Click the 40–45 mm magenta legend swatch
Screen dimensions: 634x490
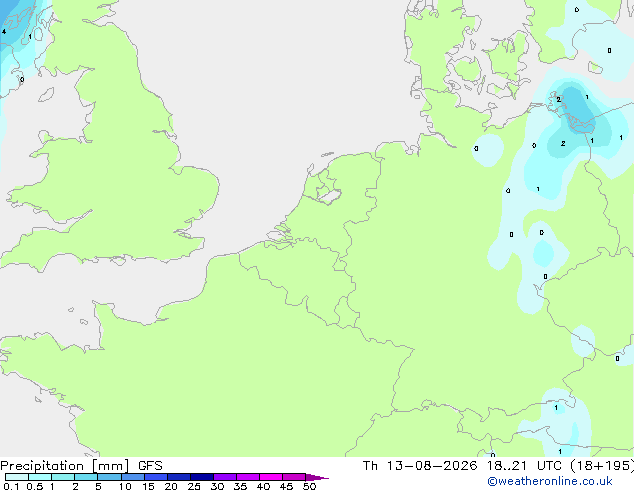tap(271, 477)
